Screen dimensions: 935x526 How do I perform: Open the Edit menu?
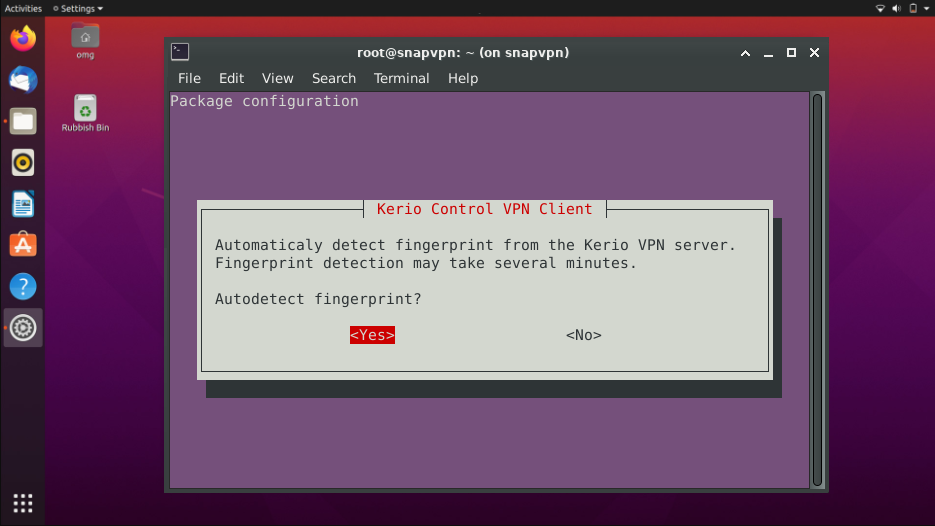pos(231,78)
